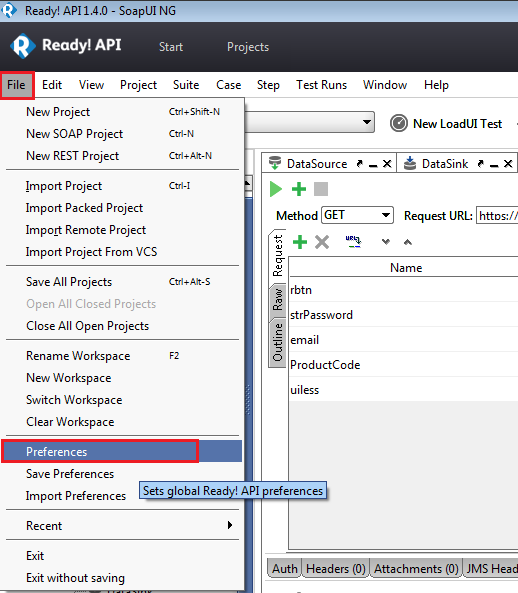
Task: Undock the DataSink panel arrow icon
Action: [x=481, y=163]
